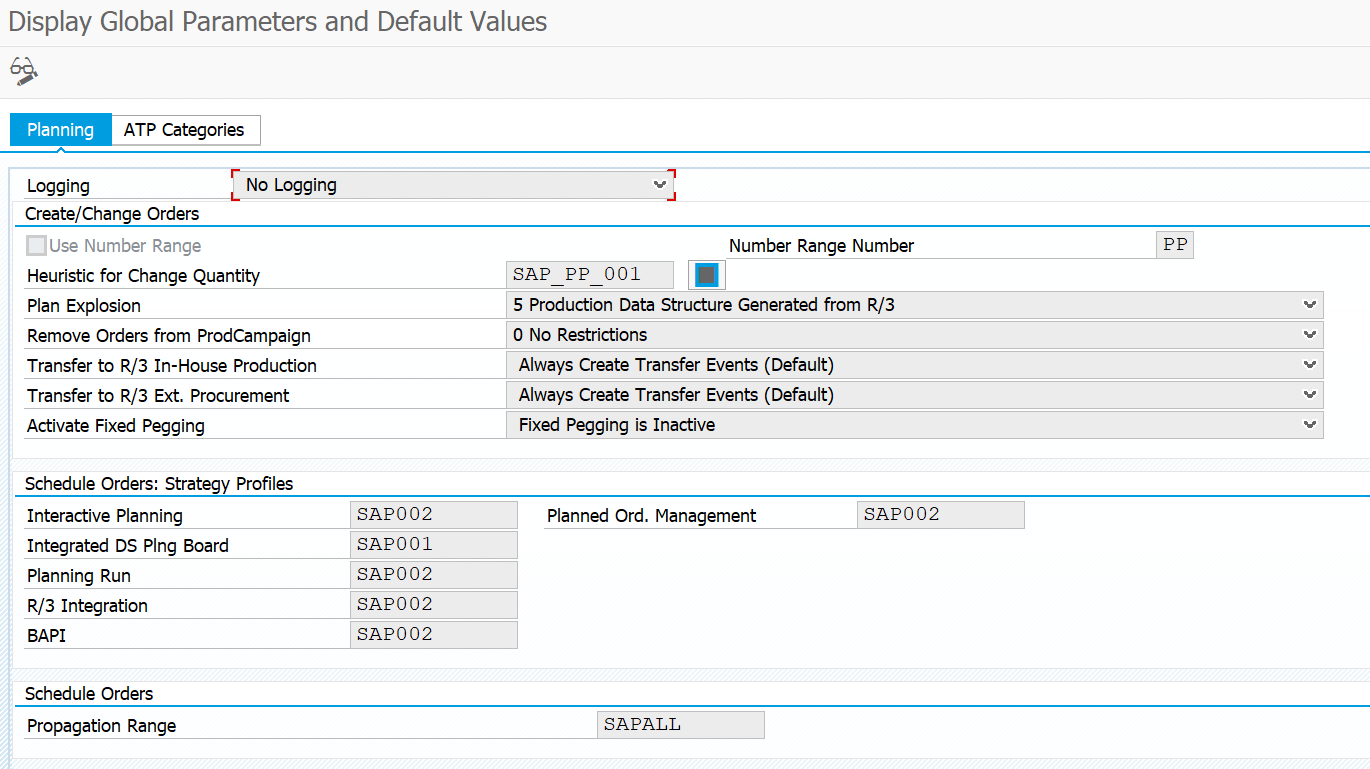Viewport: 1370px width, 769px height.
Task: Toggle the Use Number Range checkbox
Action: (36, 246)
